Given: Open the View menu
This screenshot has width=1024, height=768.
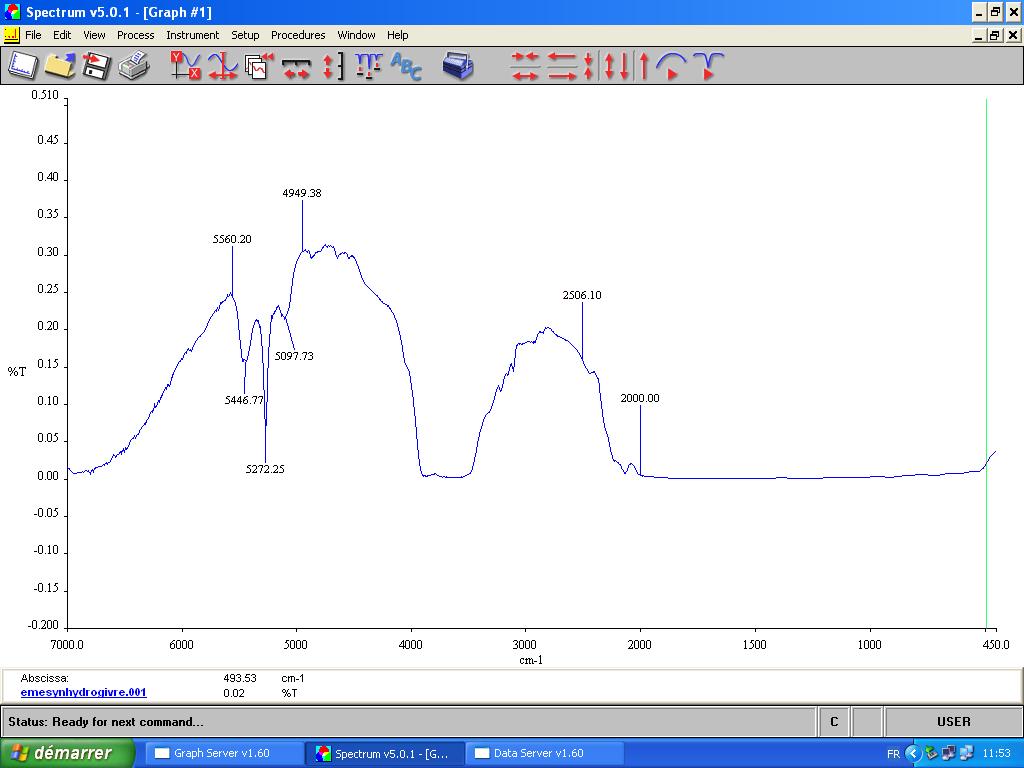Looking at the screenshot, I should click(x=94, y=35).
